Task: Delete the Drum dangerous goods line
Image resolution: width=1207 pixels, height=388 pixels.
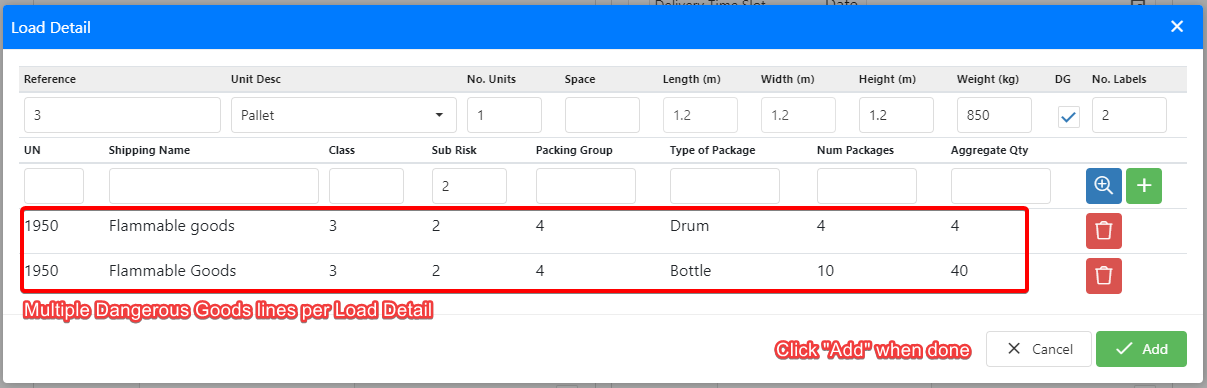Action: 1103,231
